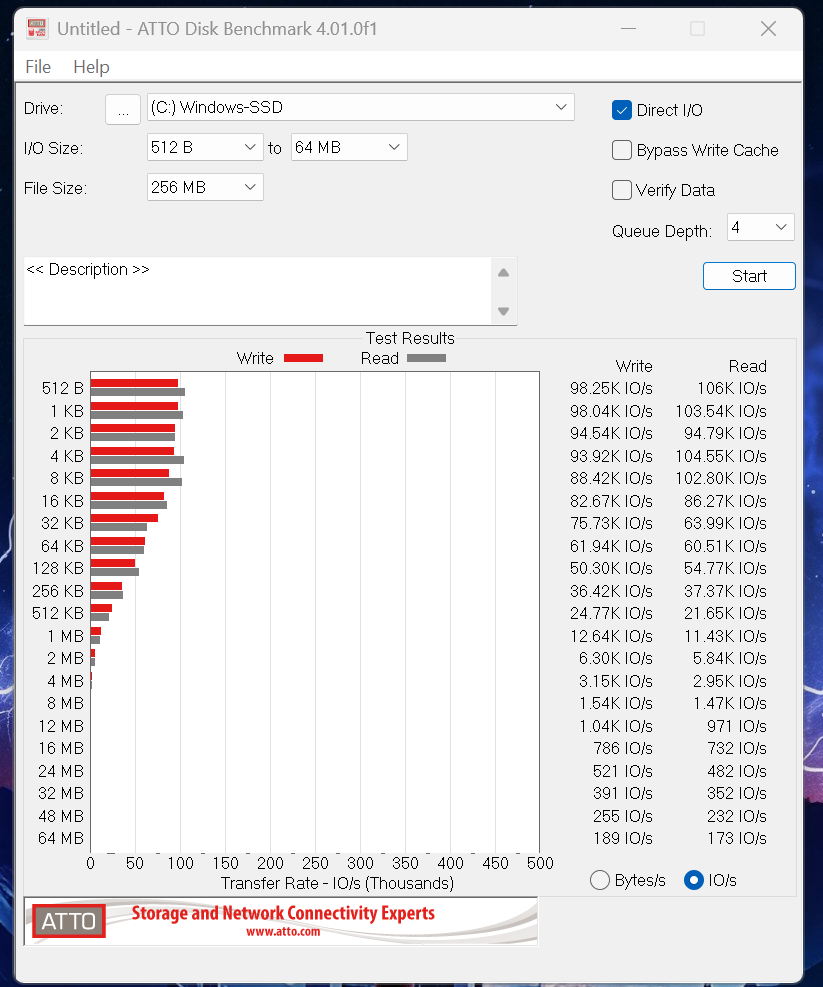Image resolution: width=823 pixels, height=987 pixels.
Task: Open the Queue Depth dropdown
Action: point(761,227)
